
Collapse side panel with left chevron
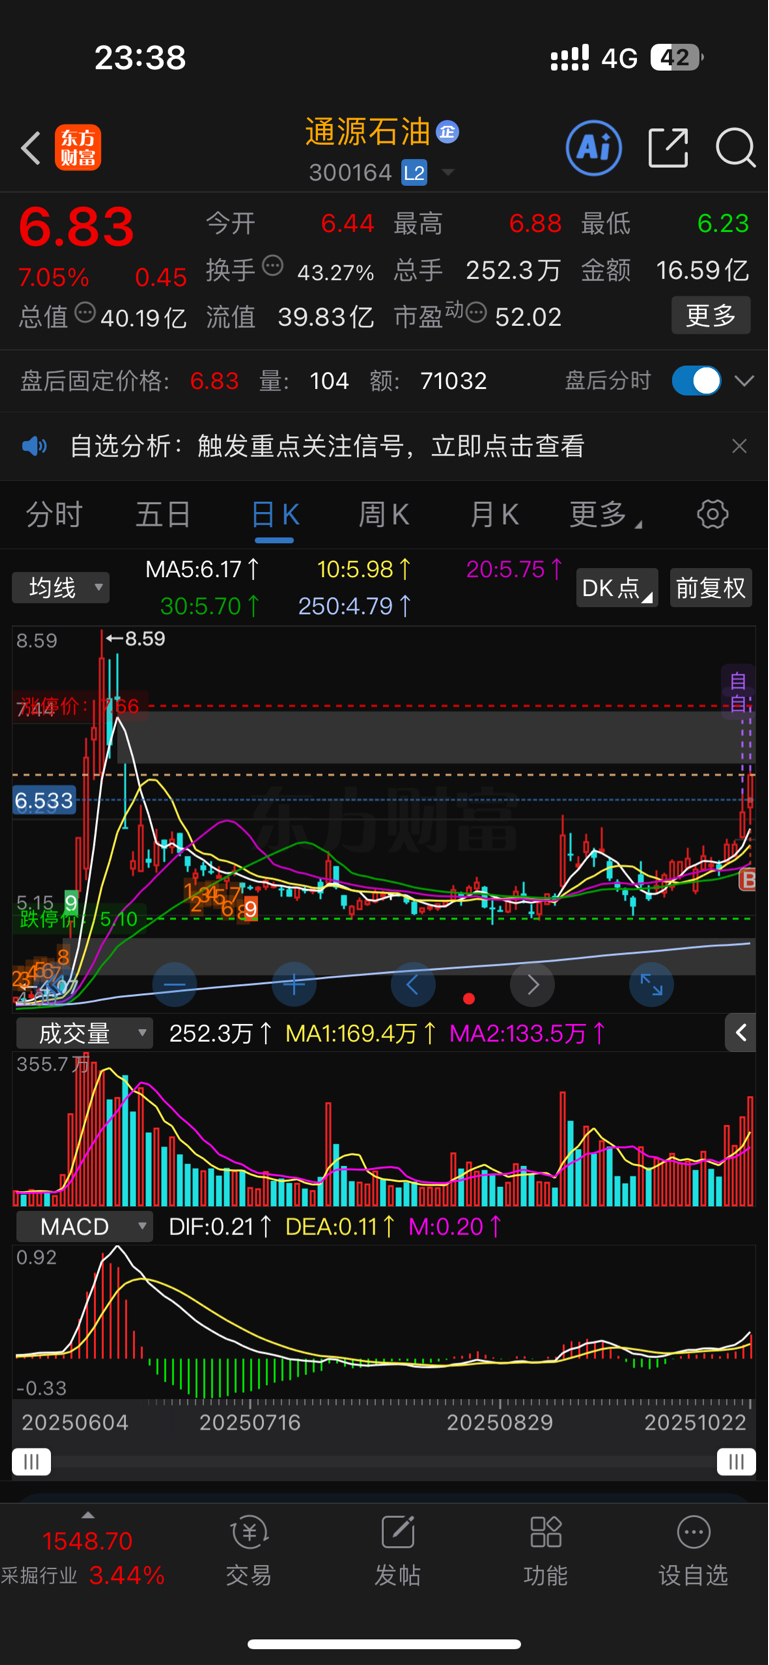click(741, 1033)
